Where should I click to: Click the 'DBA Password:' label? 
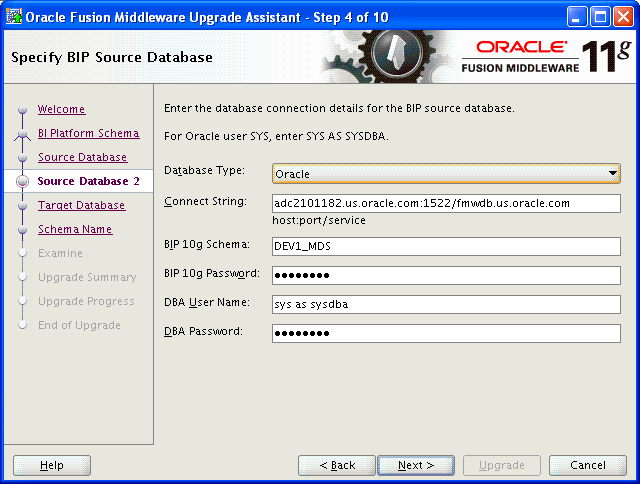coord(203,331)
